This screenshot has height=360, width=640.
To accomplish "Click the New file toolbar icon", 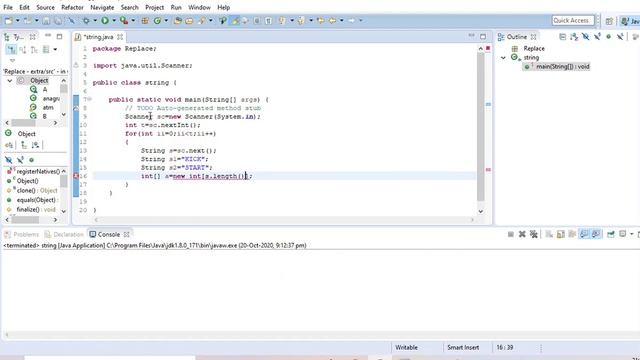I will point(8,20).
